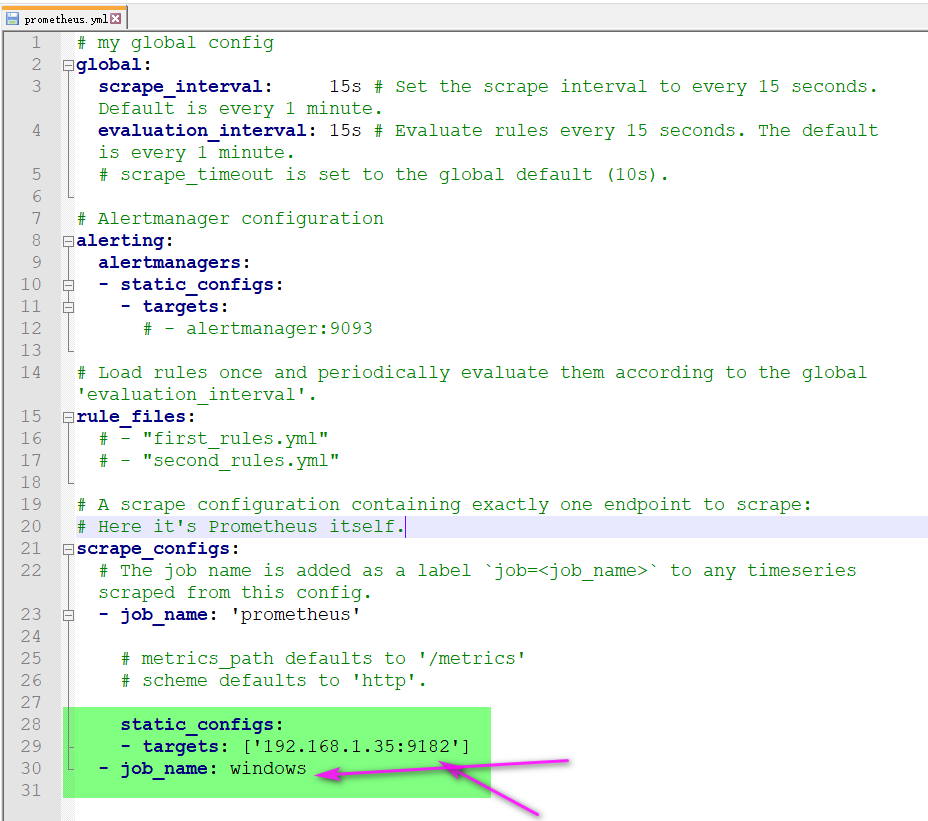
Task: Click the '# A scrape configuration containing' comment
Action: click(x=444, y=504)
